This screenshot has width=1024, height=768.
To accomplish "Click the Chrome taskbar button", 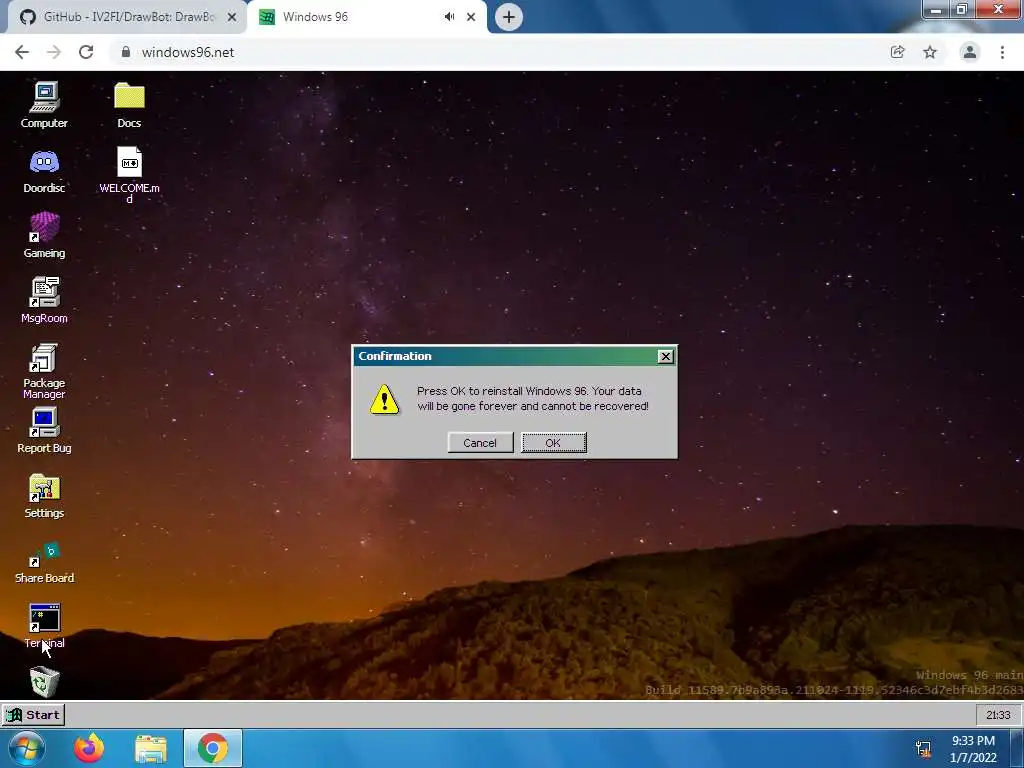I will (213, 748).
